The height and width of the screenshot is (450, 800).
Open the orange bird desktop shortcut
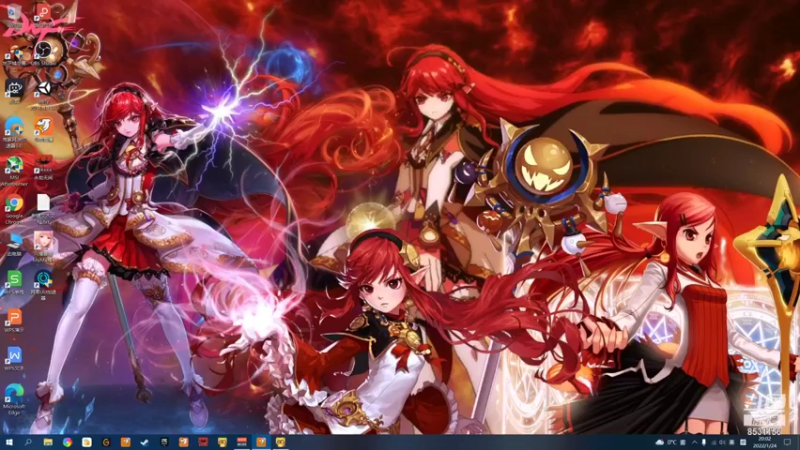click(x=44, y=129)
